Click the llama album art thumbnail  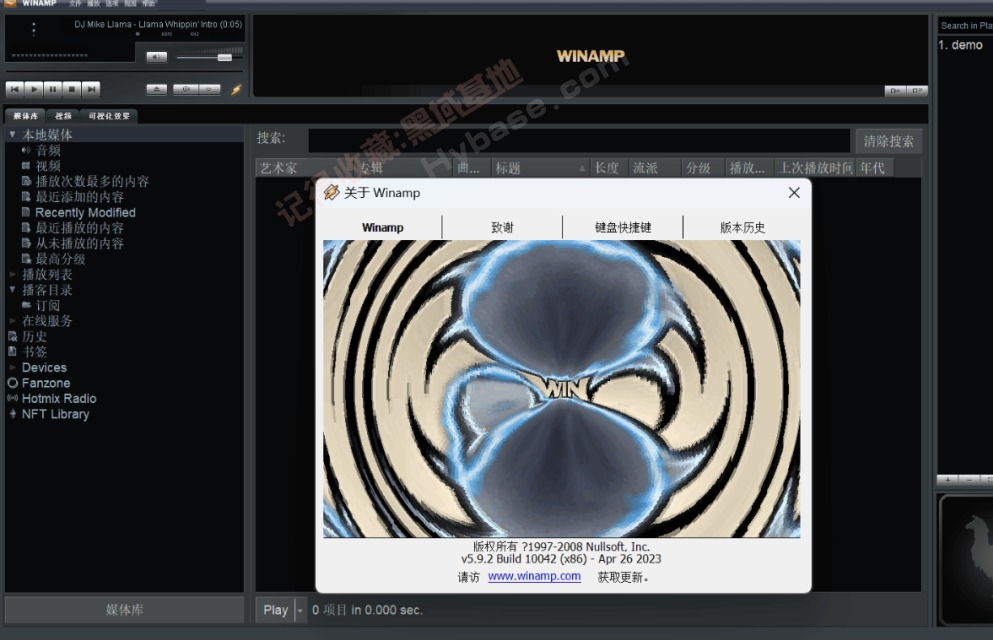pos(968,560)
